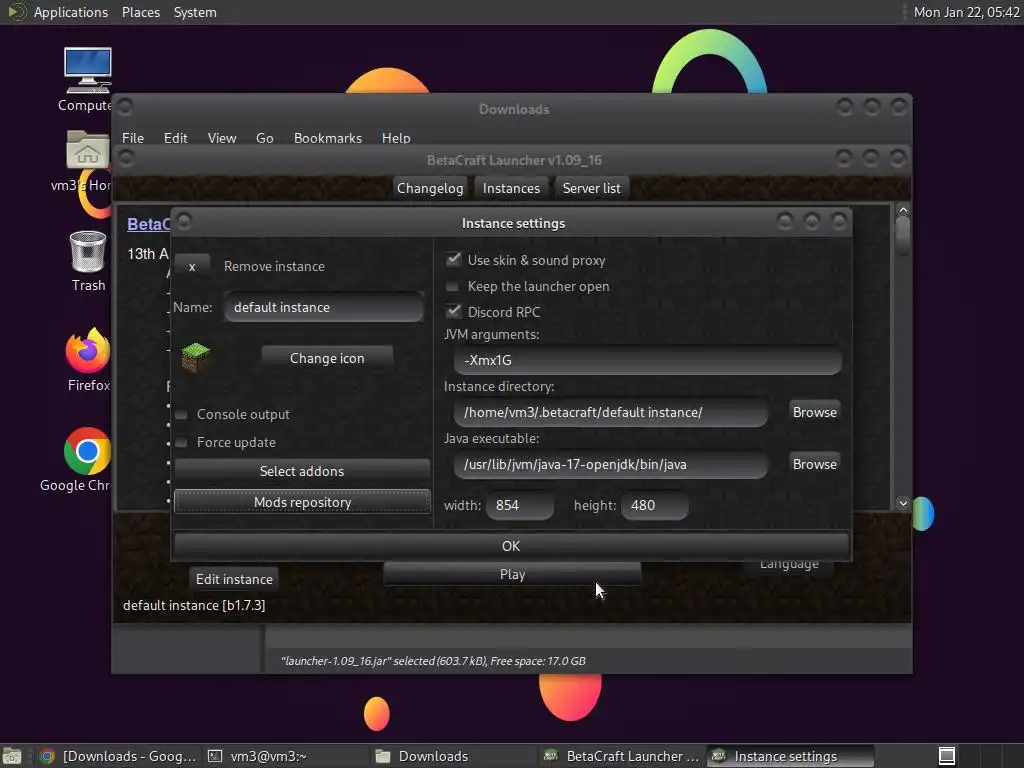Open Bookmarks menu in Downloads window

pyautogui.click(x=327, y=138)
